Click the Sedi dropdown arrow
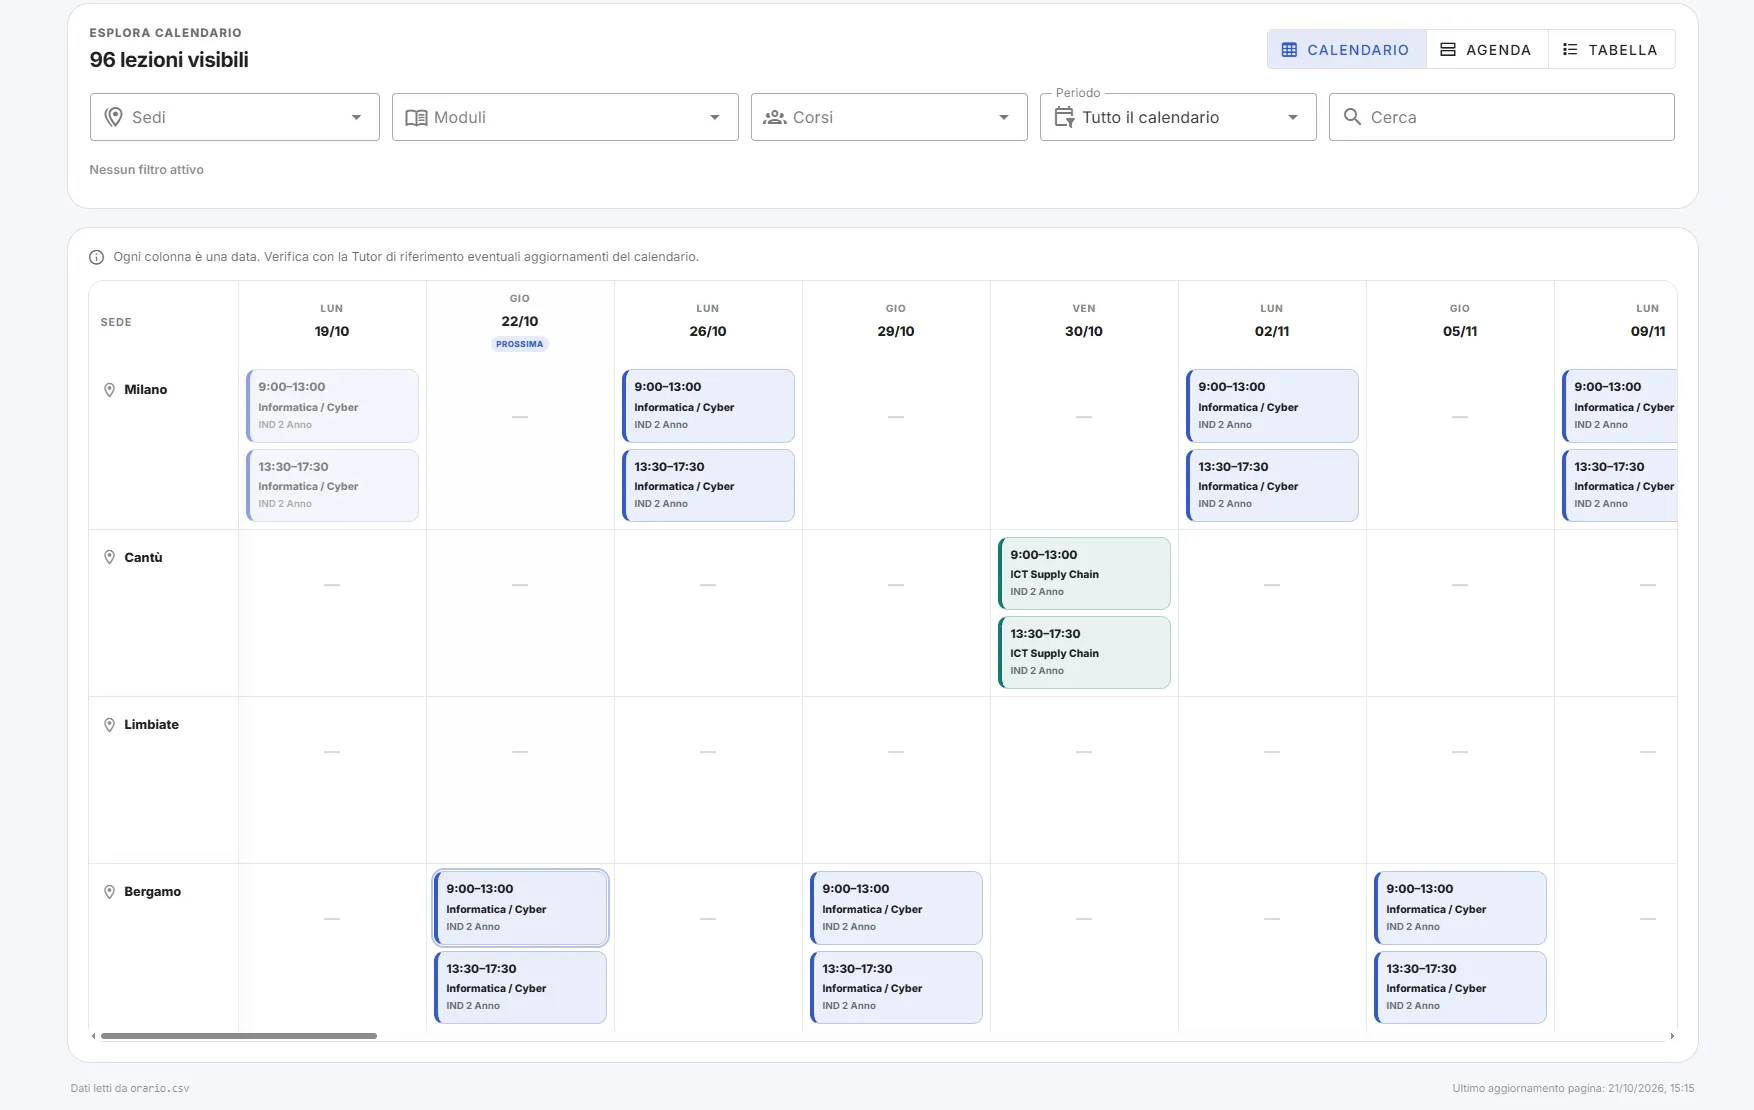This screenshot has width=1754, height=1110. click(356, 117)
